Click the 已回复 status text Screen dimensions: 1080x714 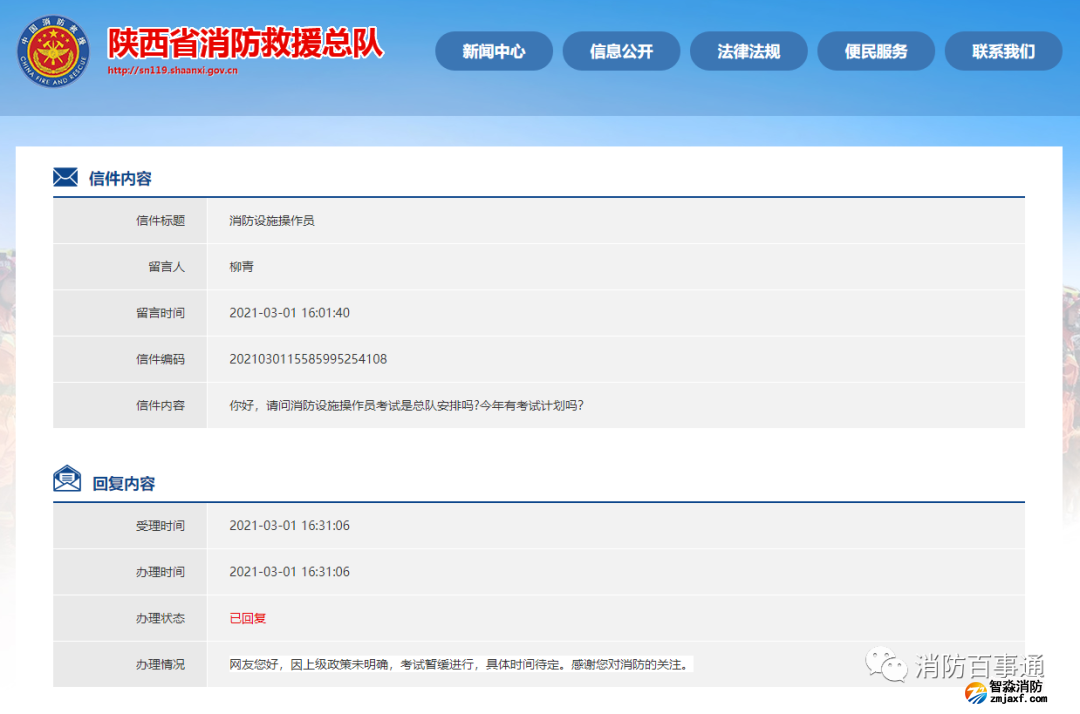pyautogui.click(x=248, y=618)
